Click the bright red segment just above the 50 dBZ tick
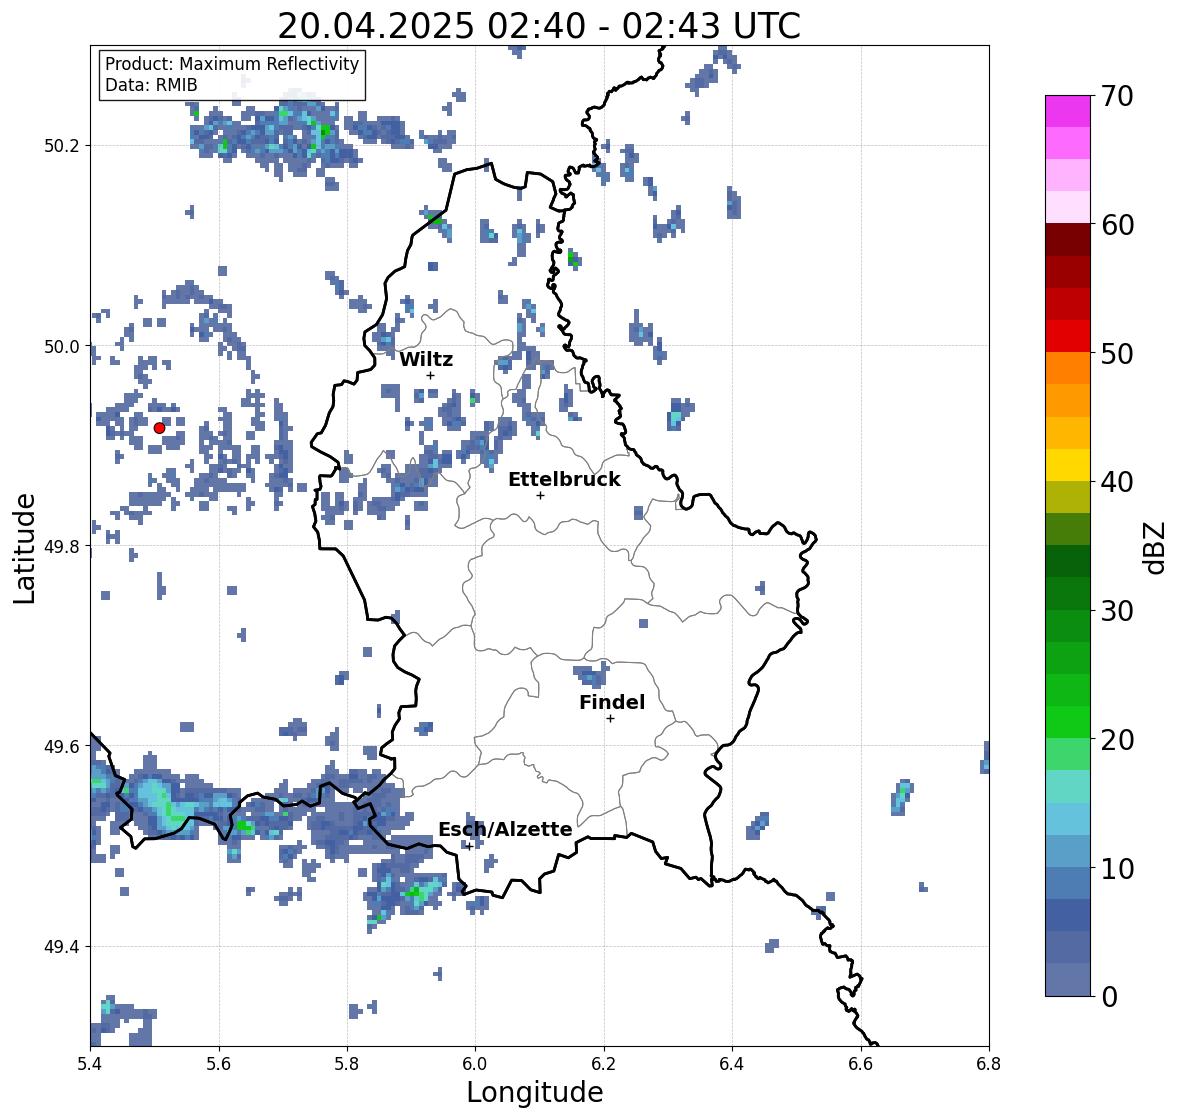Viewport: 1179px width, 1117px height. pyautogui.click(x=1068, y=336)
